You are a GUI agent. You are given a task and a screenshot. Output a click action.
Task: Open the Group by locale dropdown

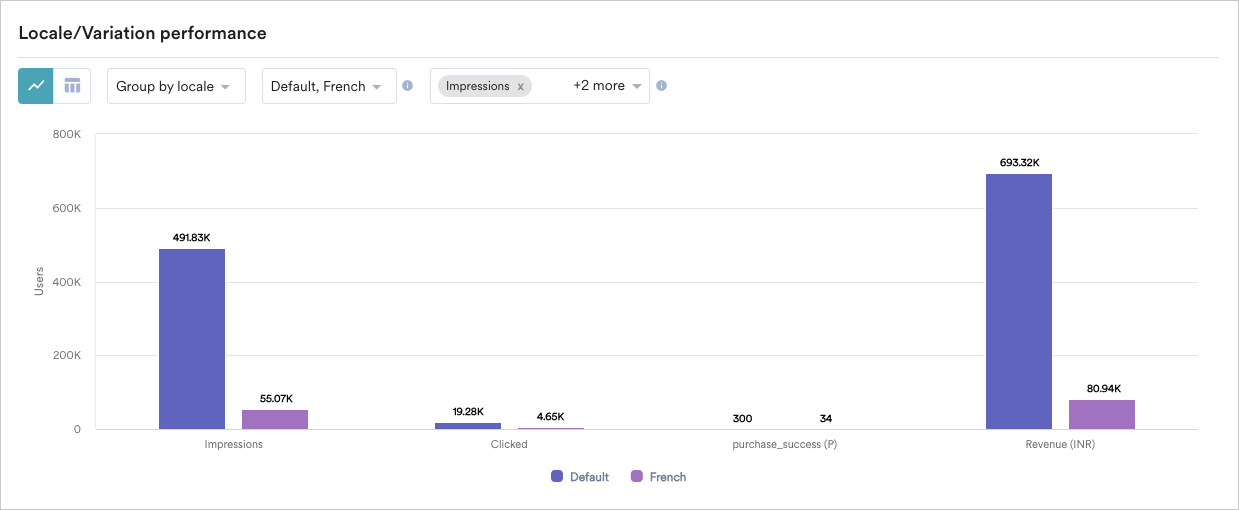click(176, 86)
